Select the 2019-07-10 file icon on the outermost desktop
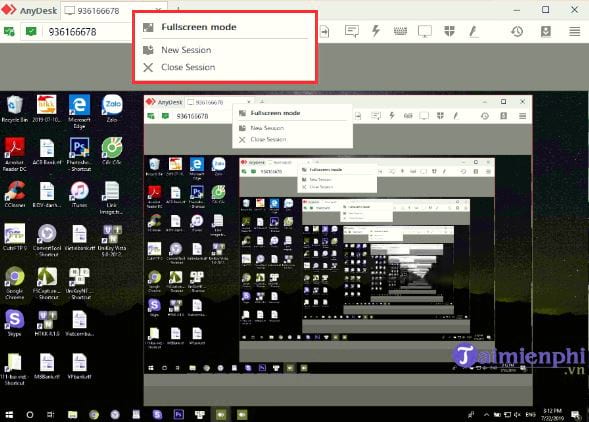589x422 pixels. point(47,109)
